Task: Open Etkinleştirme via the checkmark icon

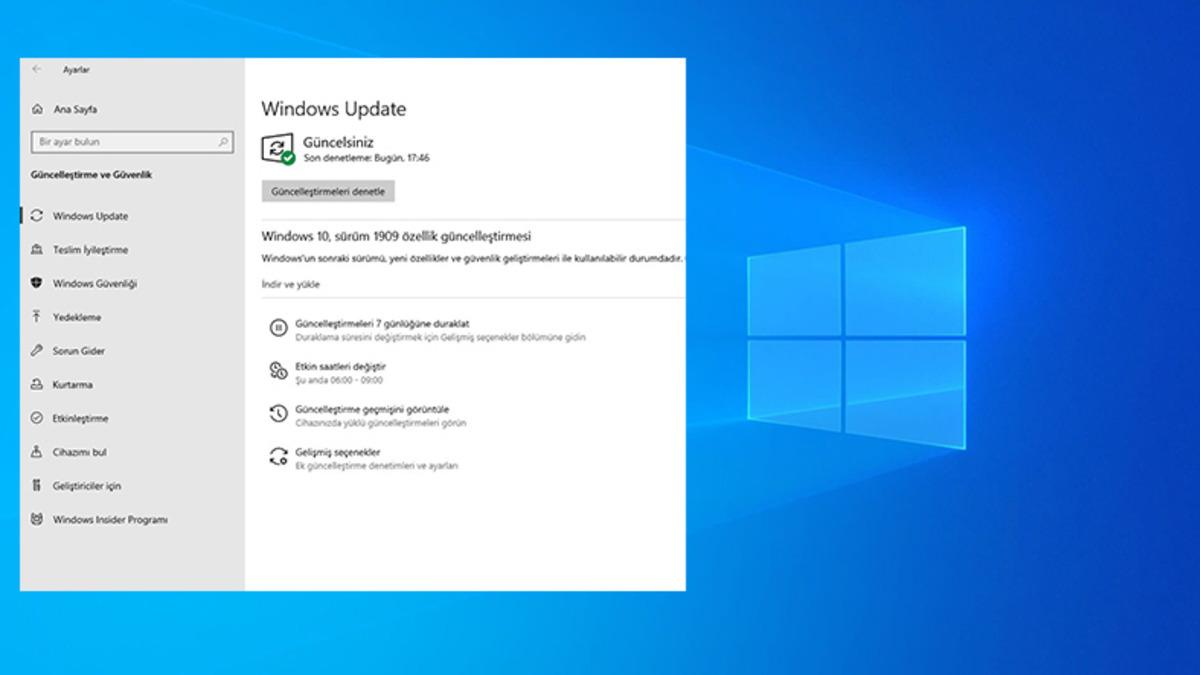Action: click(37, 418)
